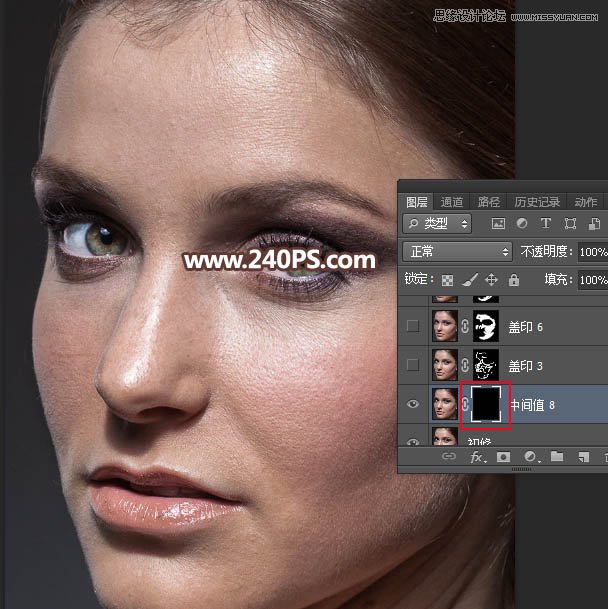This screenshot has height=609, width=608.
Task: Hide the 中间值 8 layer
Action: (413, 405)
